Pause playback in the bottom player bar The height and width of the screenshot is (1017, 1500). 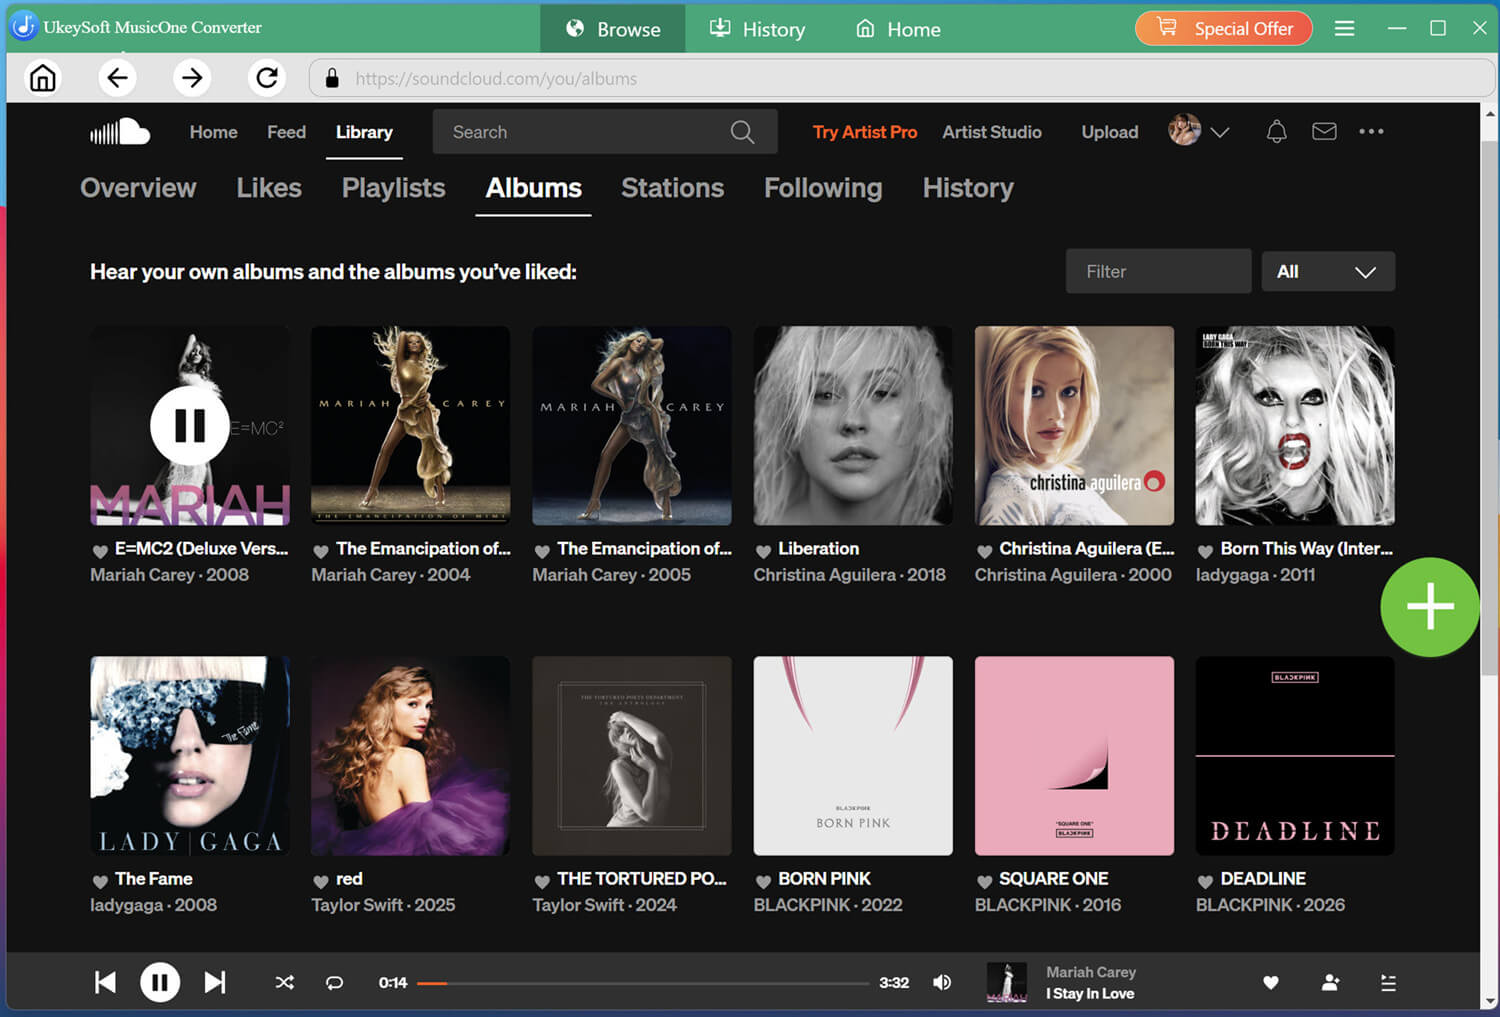click(160, 982)
